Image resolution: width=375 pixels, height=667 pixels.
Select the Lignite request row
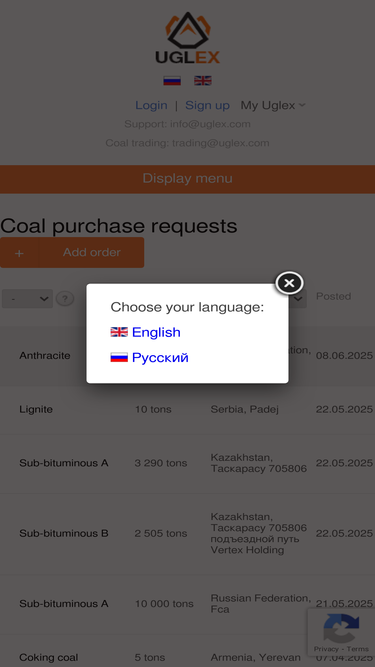[x=188, y=410]
